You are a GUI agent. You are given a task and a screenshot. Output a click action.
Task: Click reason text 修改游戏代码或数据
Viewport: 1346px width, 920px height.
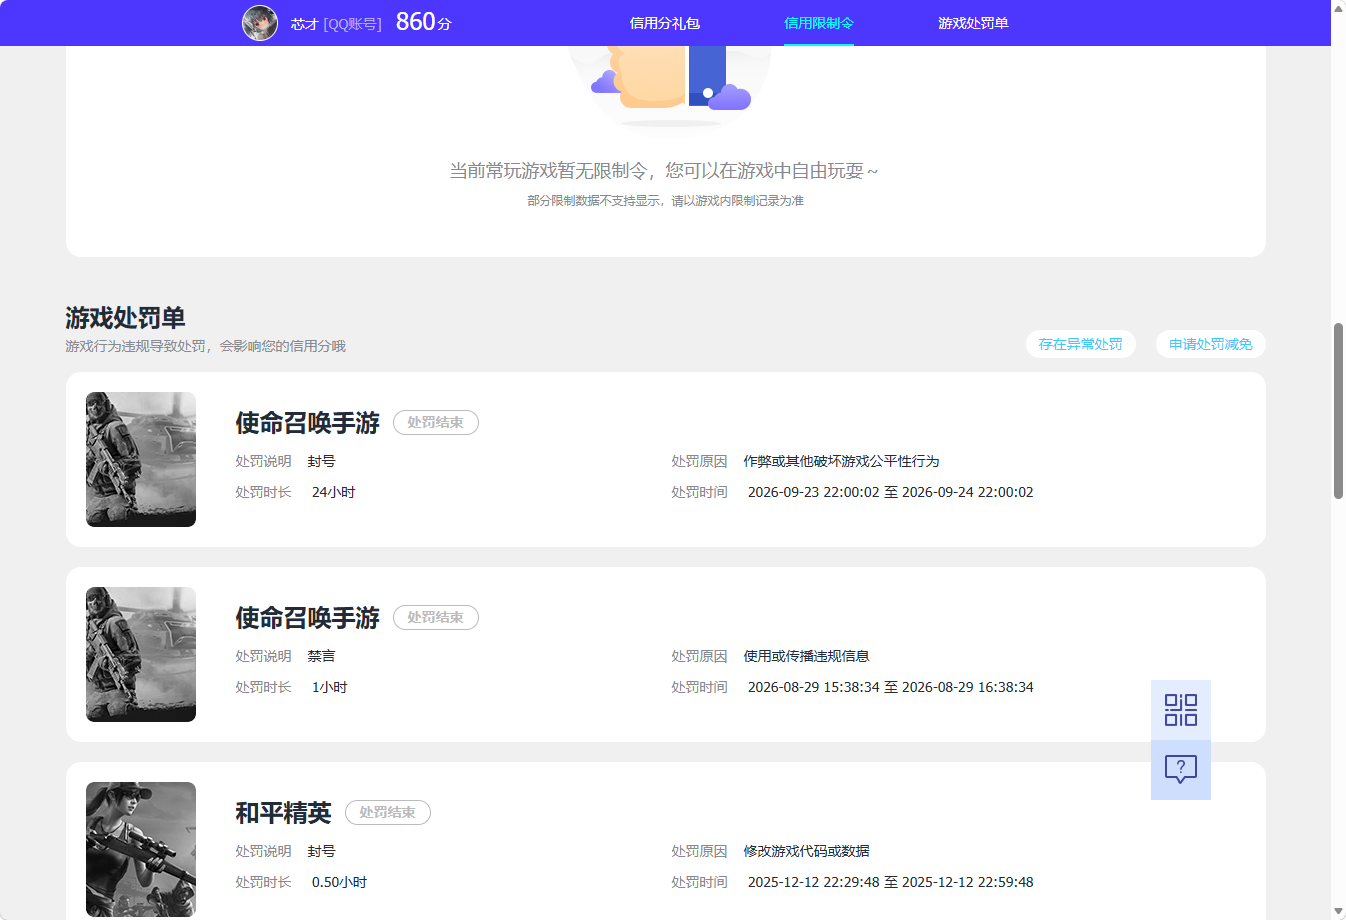tap(807, 851)
